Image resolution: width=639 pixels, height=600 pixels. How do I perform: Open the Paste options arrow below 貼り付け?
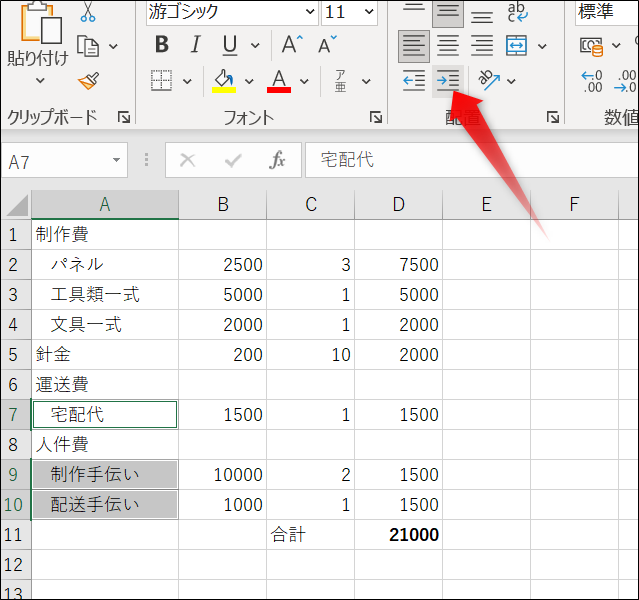40,80
